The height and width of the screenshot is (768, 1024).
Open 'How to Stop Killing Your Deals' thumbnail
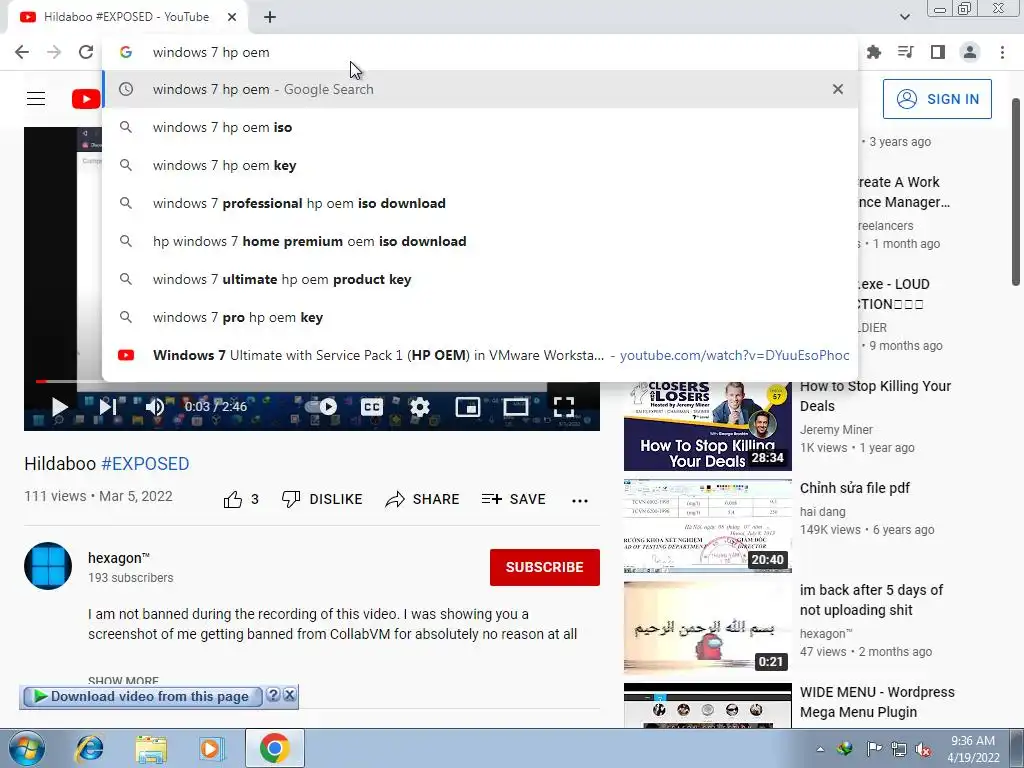point(707,426)
